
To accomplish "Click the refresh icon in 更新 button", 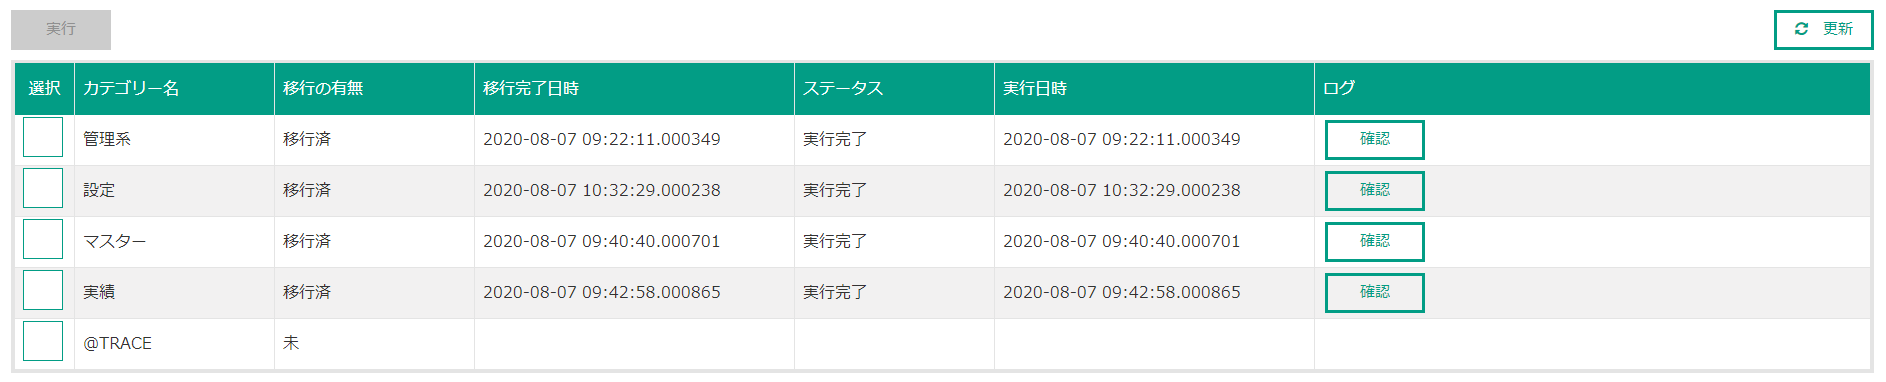I will point(1801,29).
